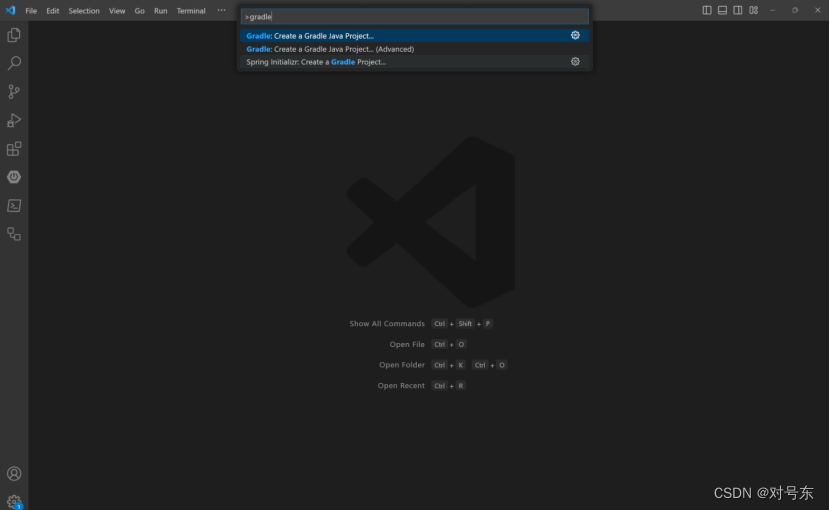Open the File menu
Viewport: 830px width, 510px height.
[x=31, y=11]
